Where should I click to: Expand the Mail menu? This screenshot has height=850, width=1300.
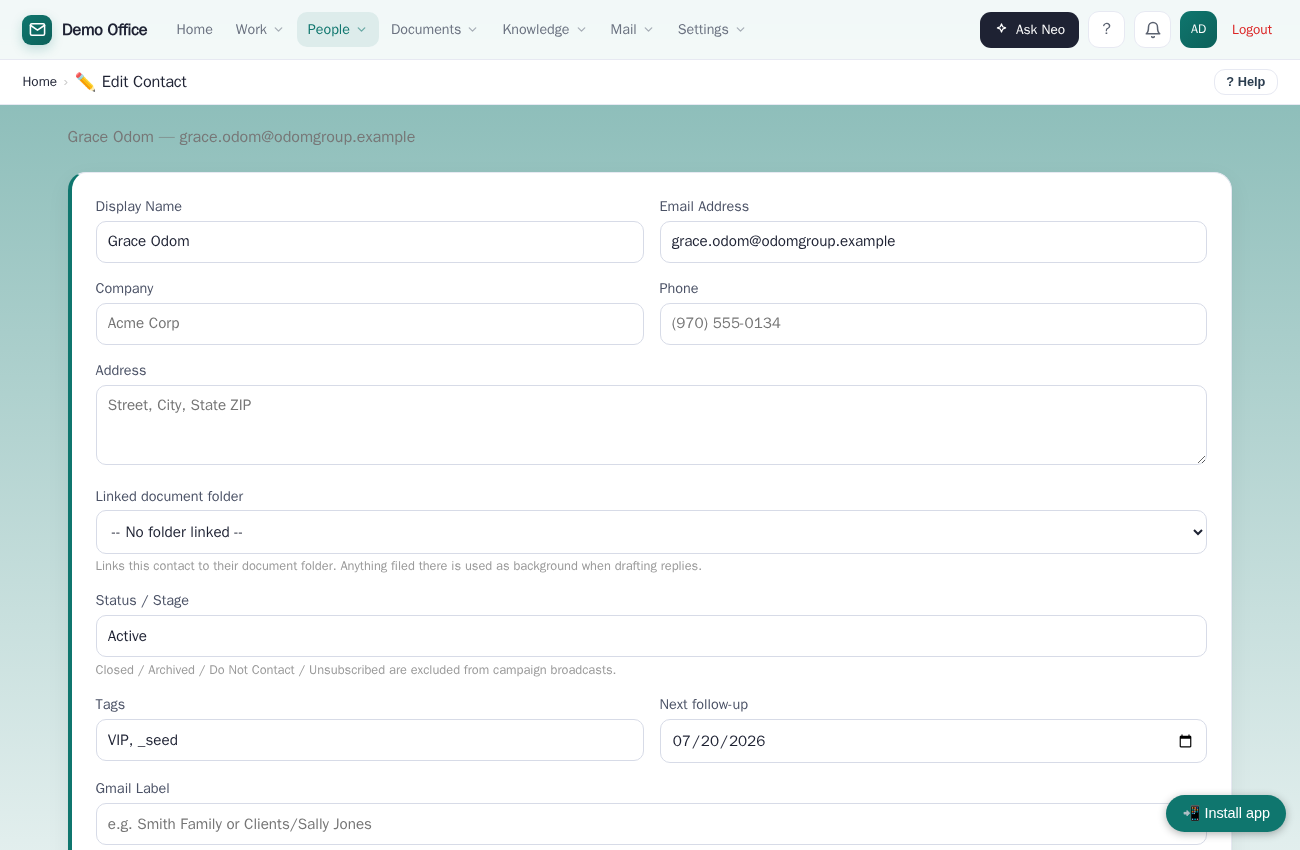[632, 30]
